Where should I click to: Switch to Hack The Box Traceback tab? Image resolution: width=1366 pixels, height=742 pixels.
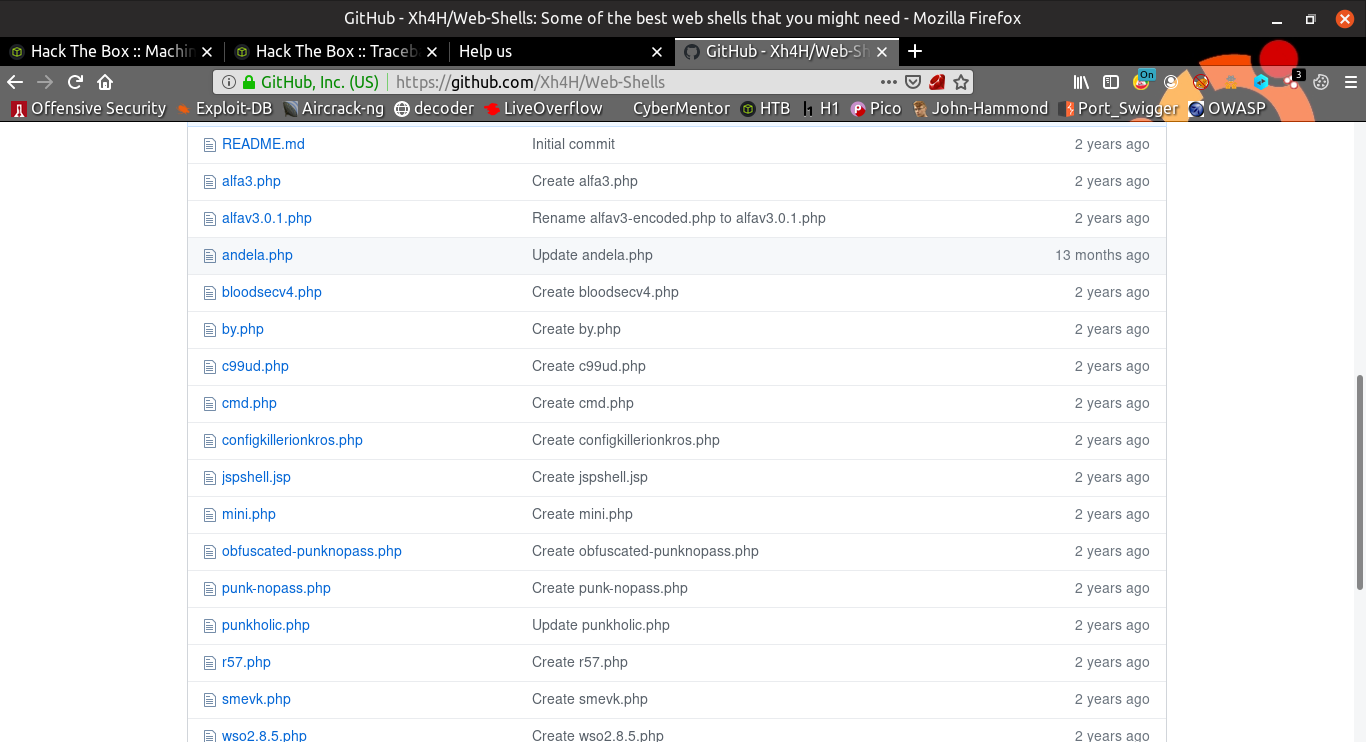click(336, 51)
